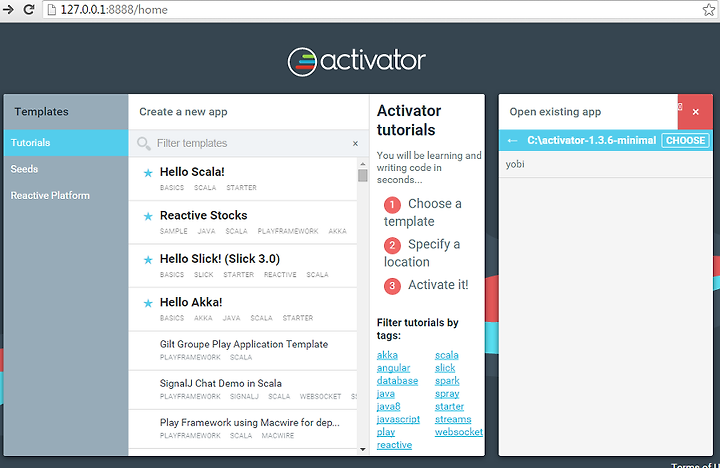Viewport: 720px width, 468px height.
Task: Filter tutorials by java8 tag
Action: [388, 406]
